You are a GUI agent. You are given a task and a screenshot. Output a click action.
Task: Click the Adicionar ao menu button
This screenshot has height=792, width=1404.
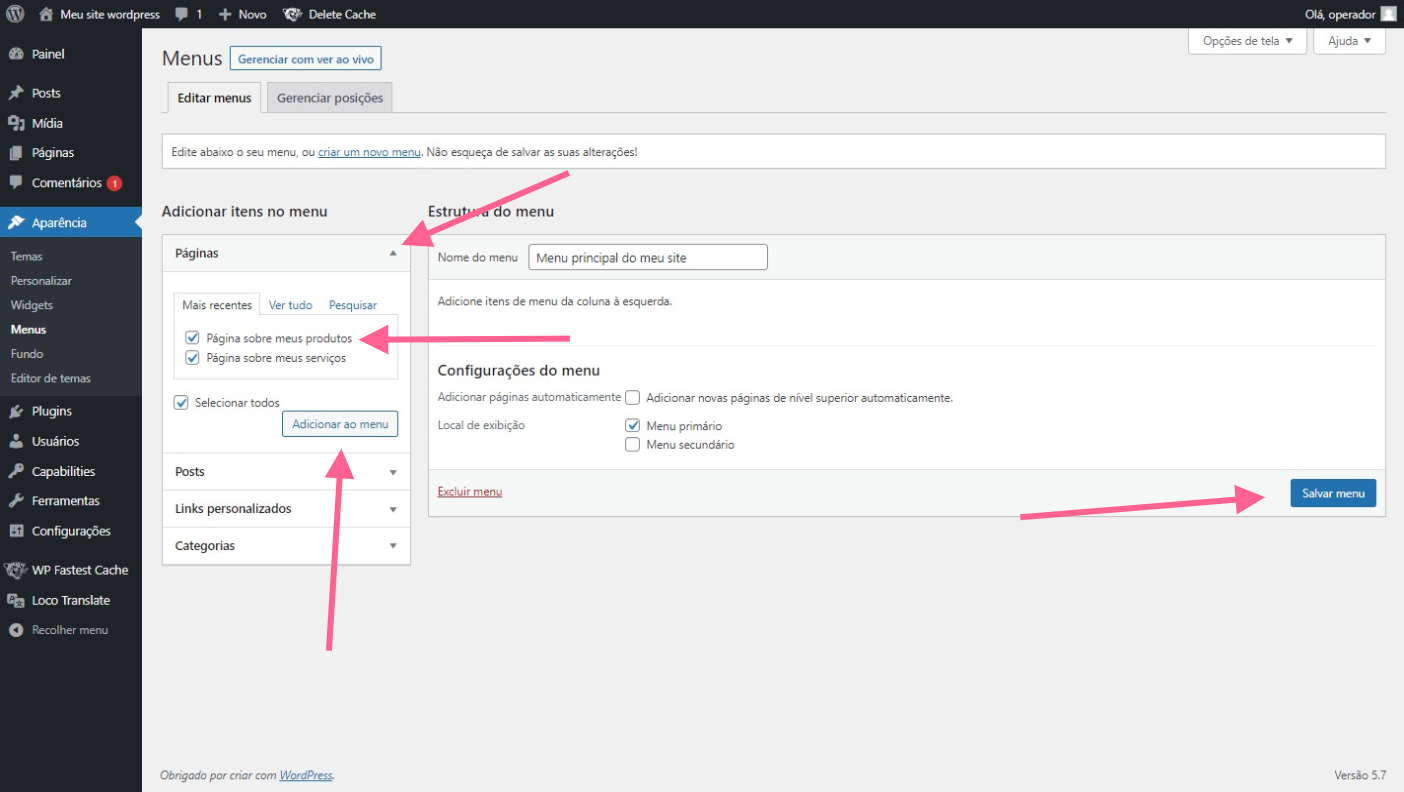tap(340, 424)
